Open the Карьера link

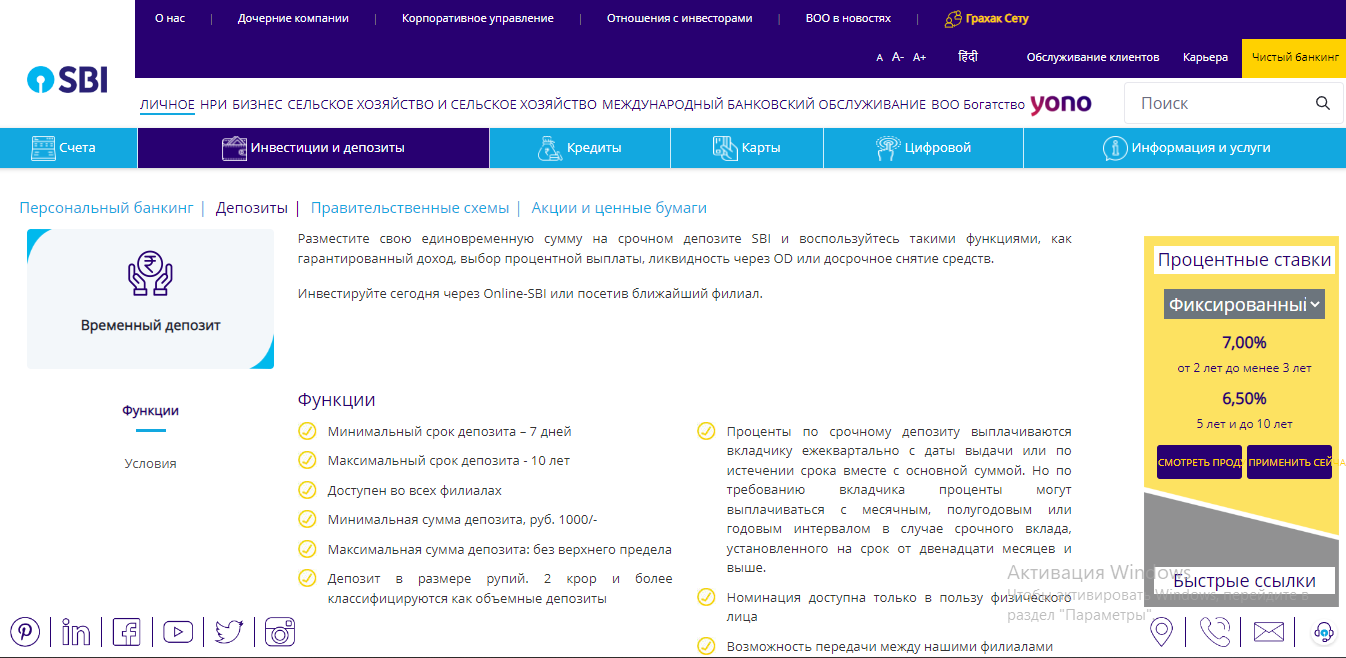[1205, 57]
